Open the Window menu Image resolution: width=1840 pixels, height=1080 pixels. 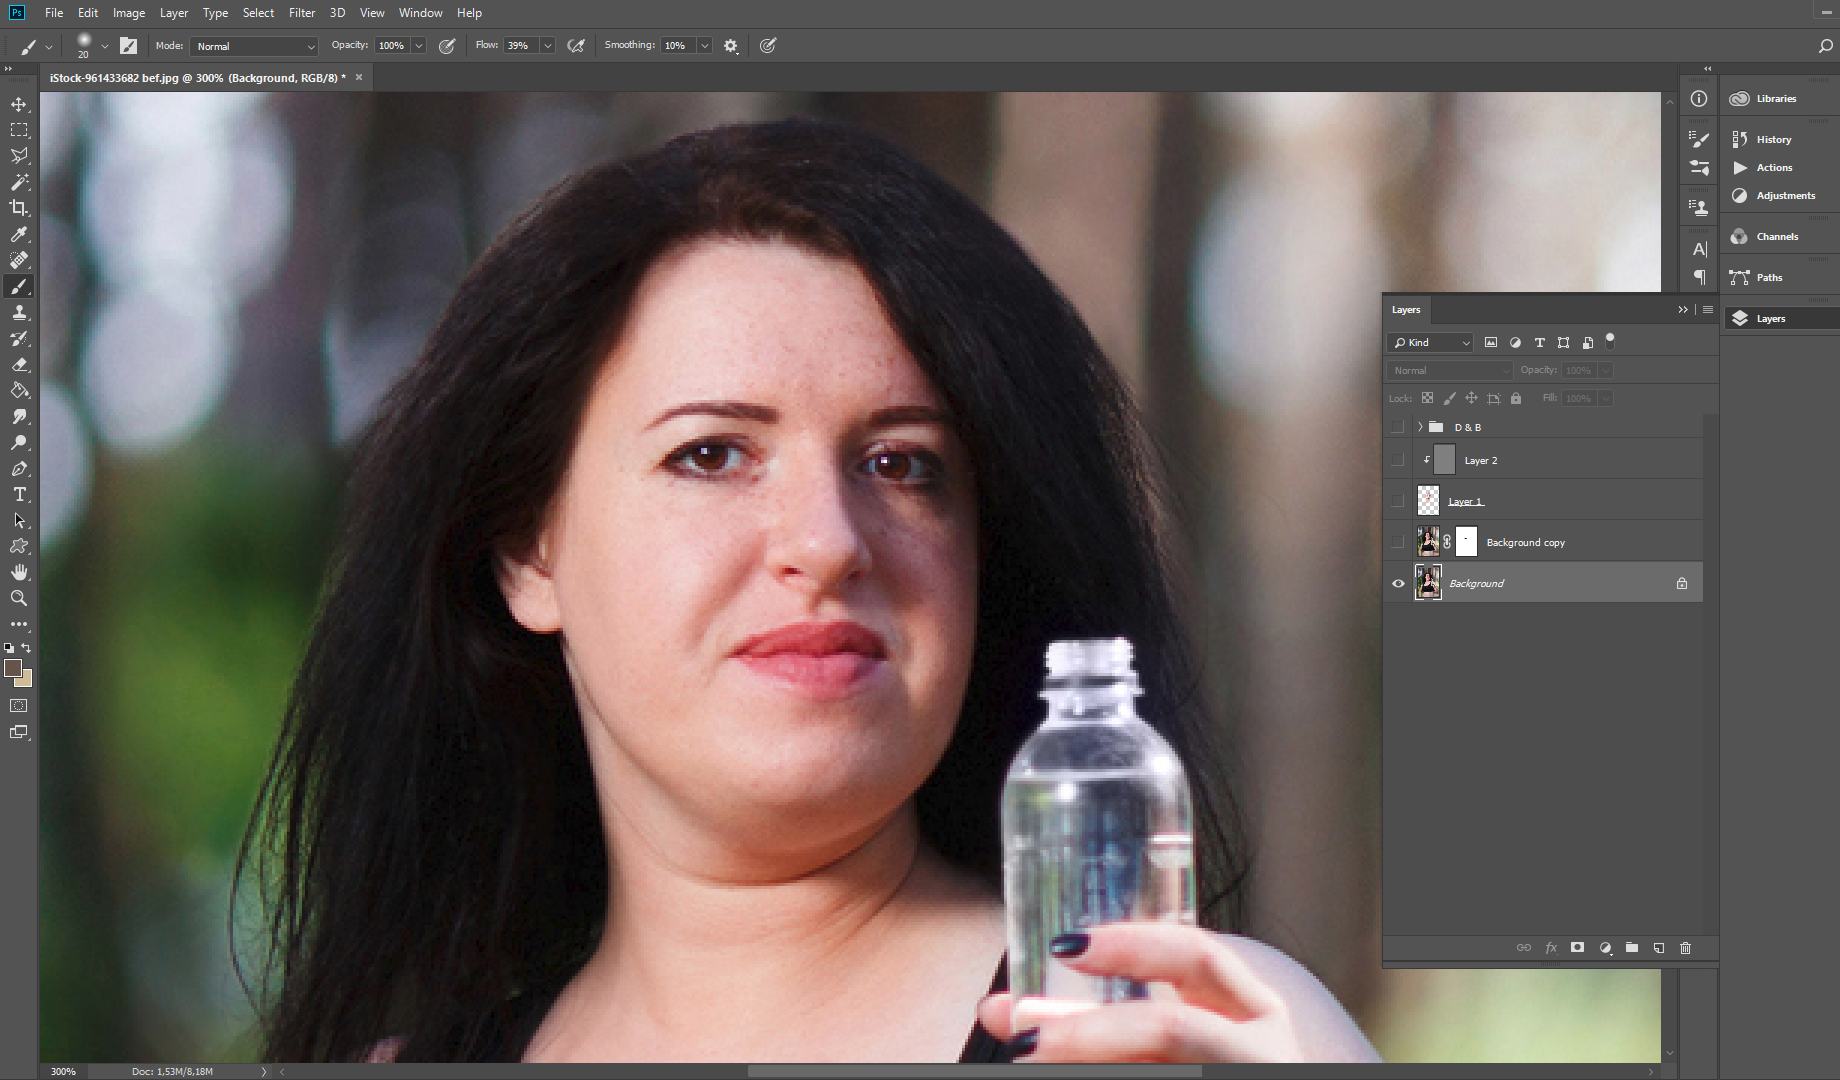click(x=420, y=13)
